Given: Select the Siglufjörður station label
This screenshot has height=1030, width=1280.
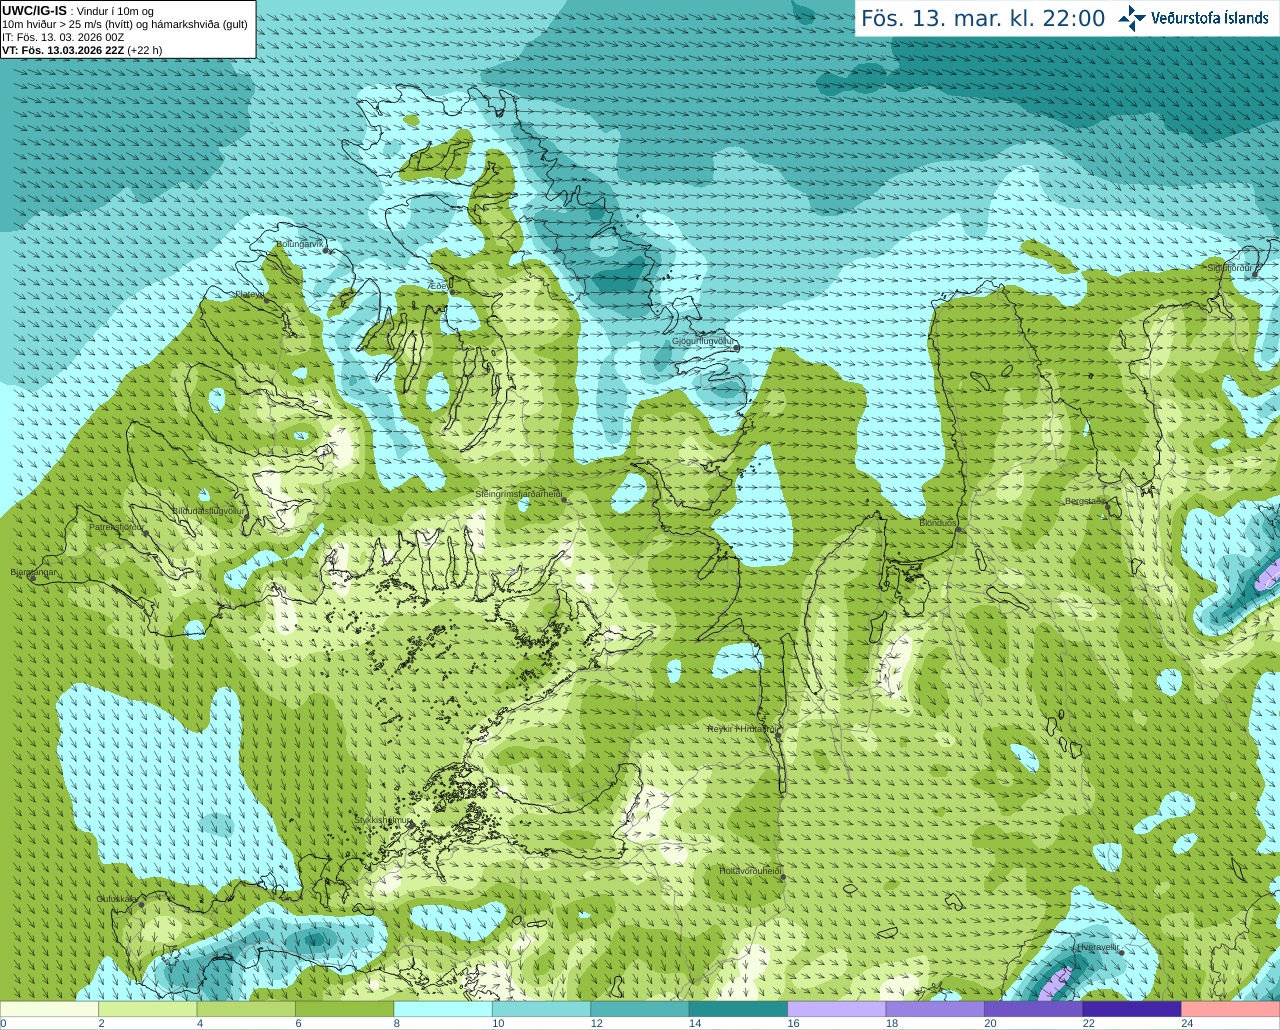Looking at the screenshot, I should [1230, 268].
